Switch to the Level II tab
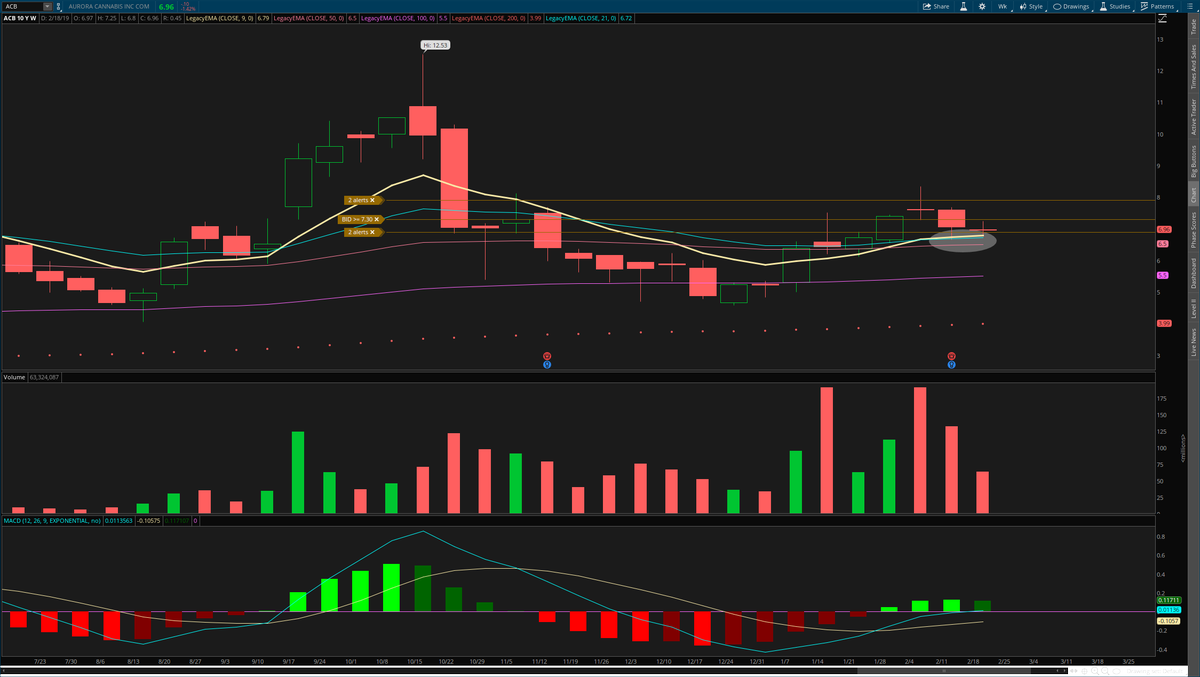1200x677 pixels. pos(1193,309)
